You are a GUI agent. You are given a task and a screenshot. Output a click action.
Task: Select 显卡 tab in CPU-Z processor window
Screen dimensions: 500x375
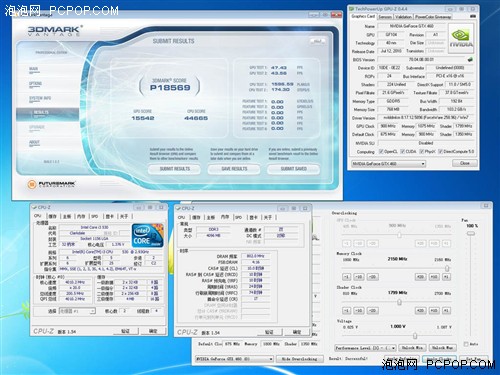tap(110, 217)
